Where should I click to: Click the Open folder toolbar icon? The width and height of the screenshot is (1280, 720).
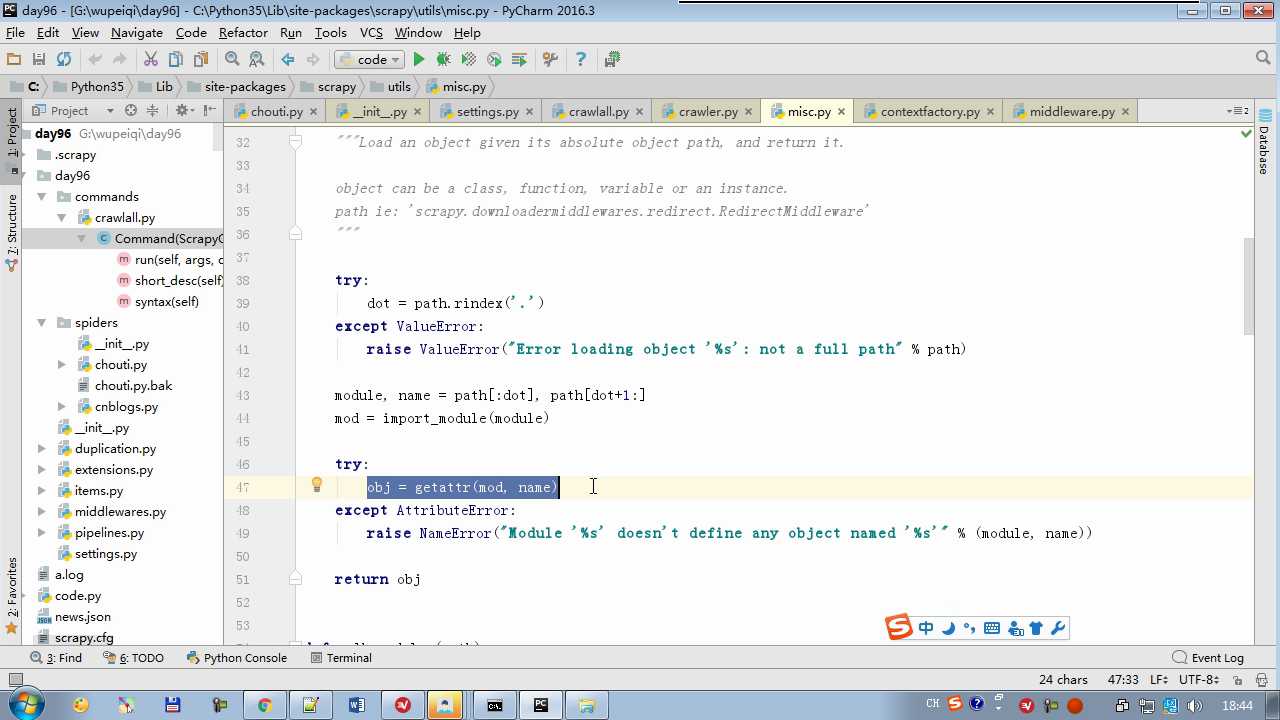click(14, 60)
